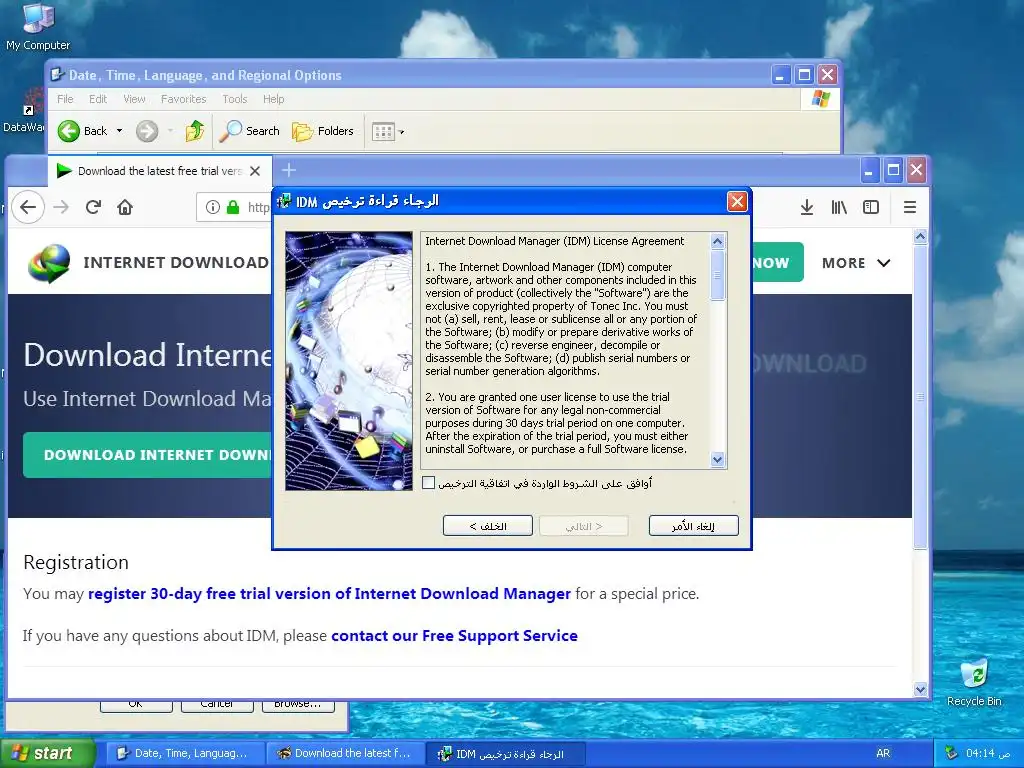The width and height of the screenshot is (1024, 768).
Task: Click the Explorer window Windows flag logo
Action: tap(820, 99)
